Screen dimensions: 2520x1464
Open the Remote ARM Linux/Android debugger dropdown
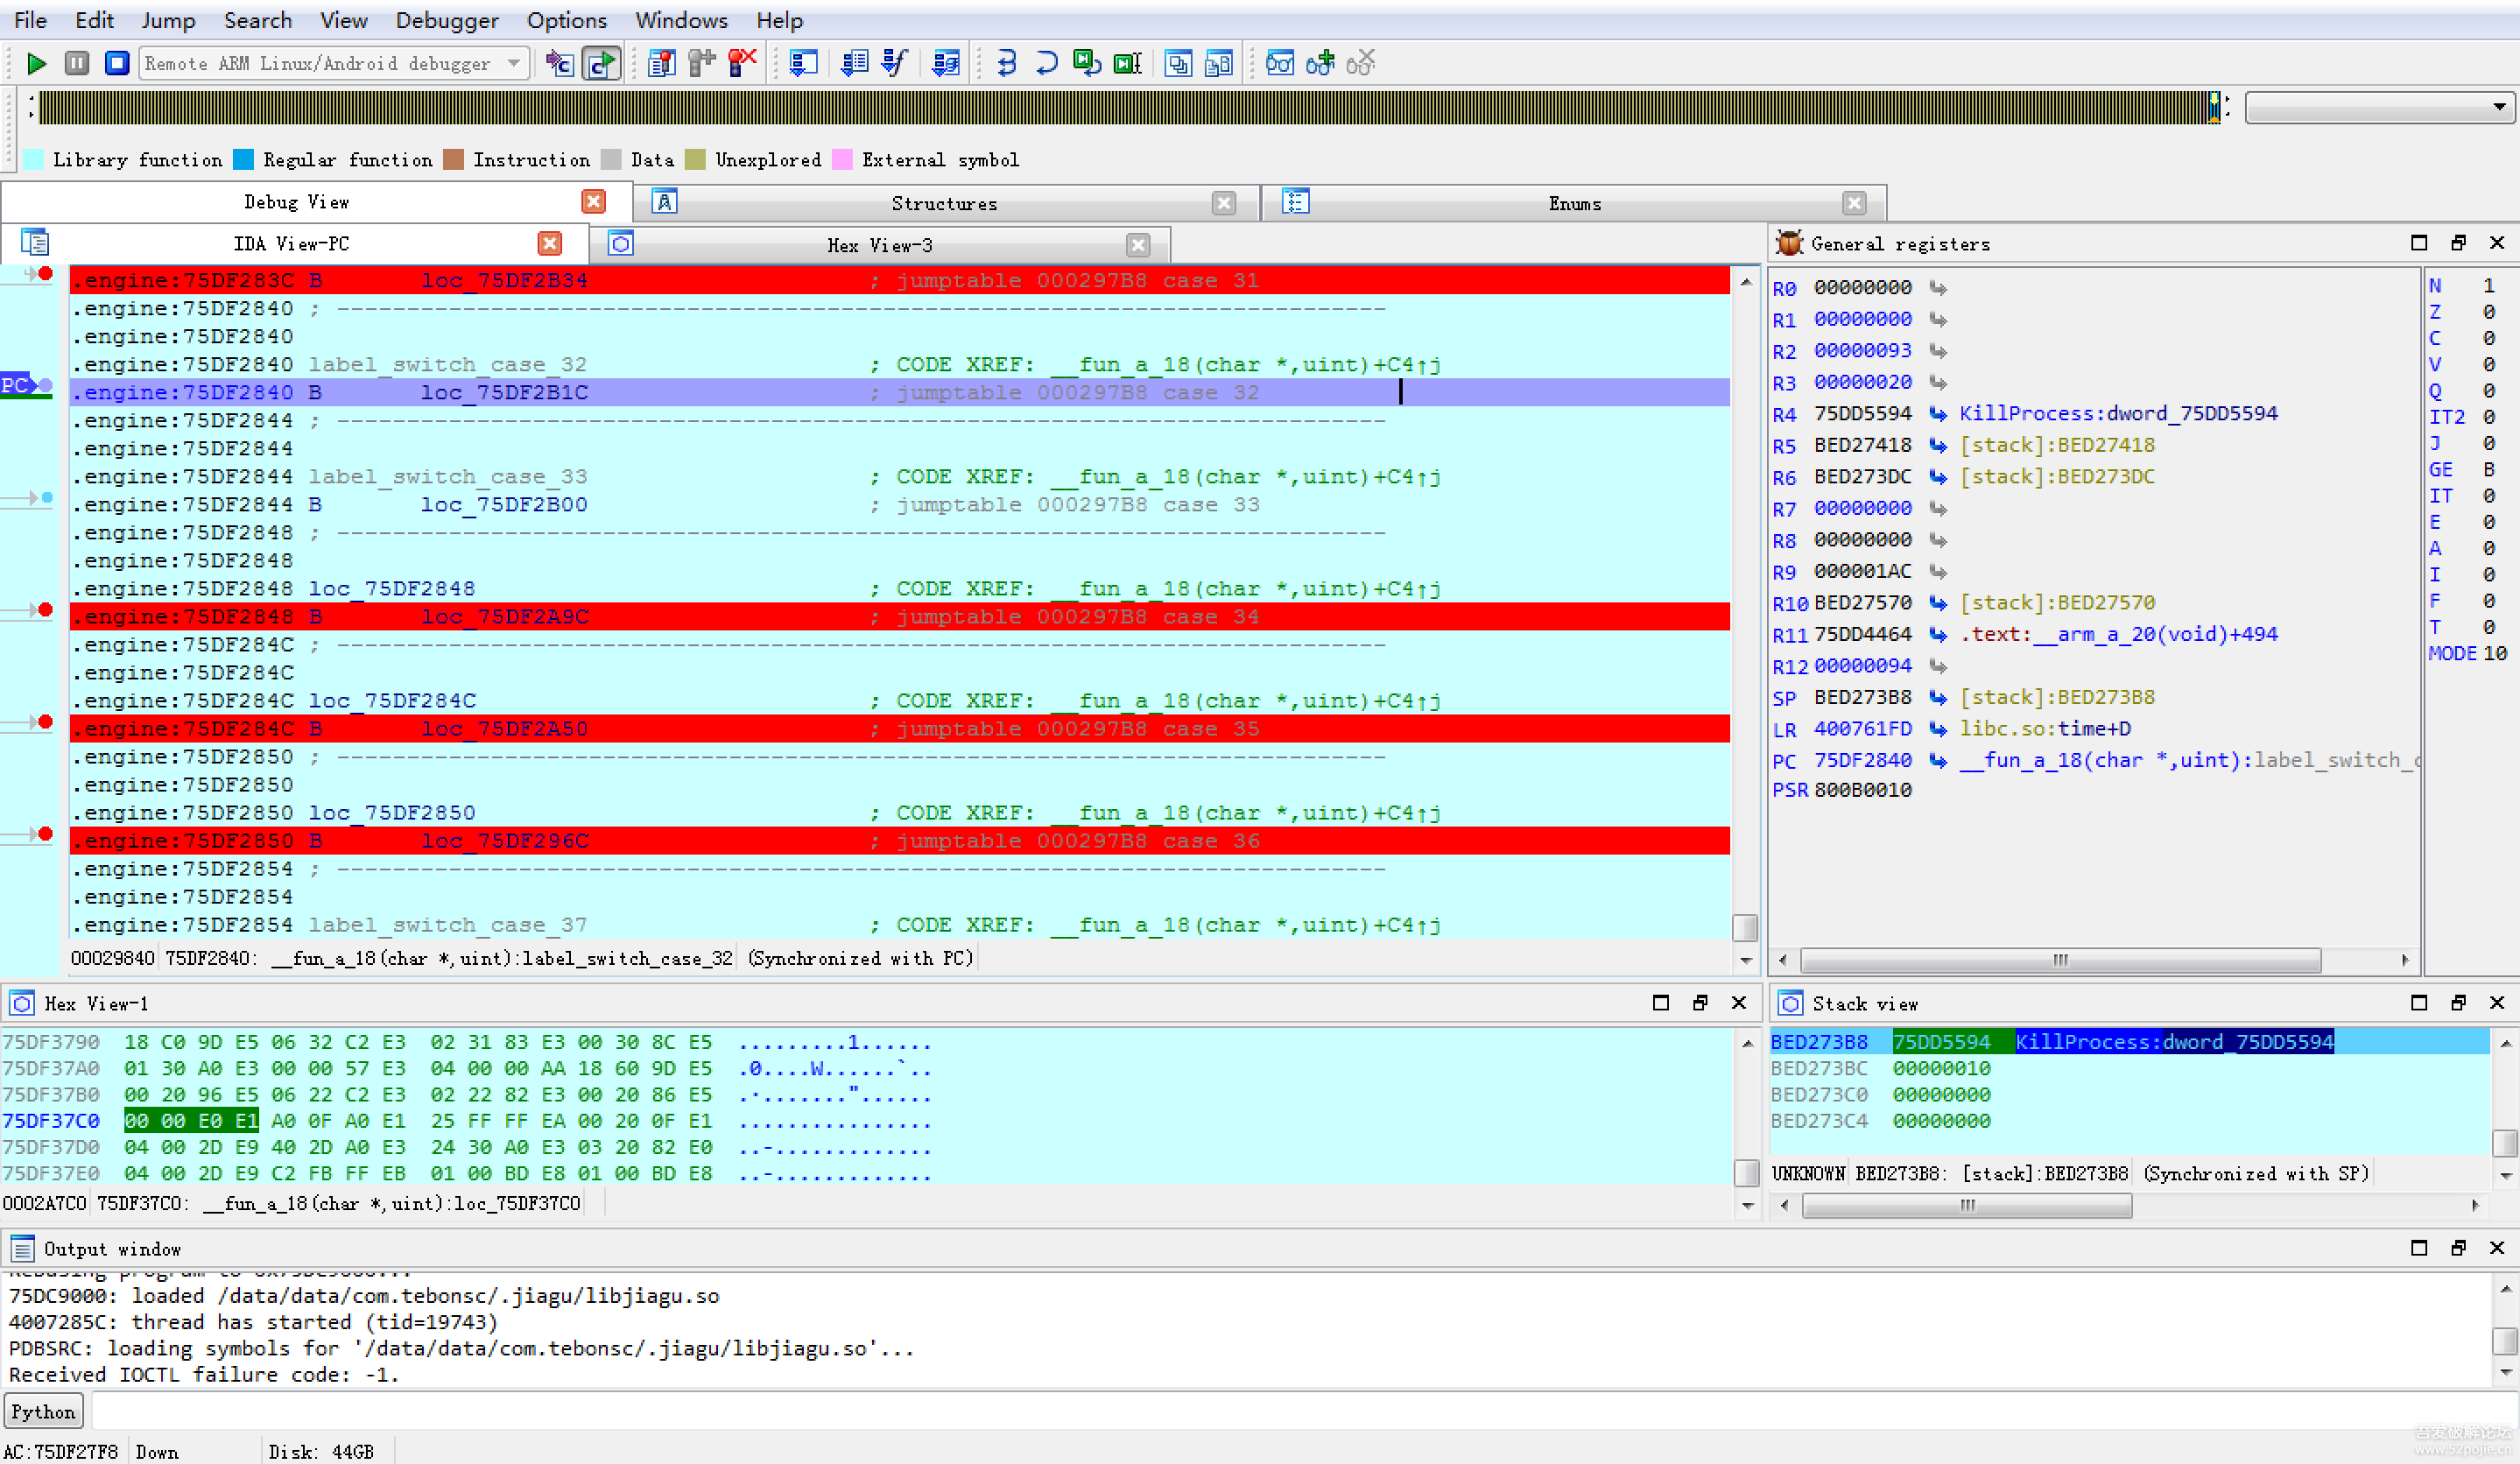(514, 64)
